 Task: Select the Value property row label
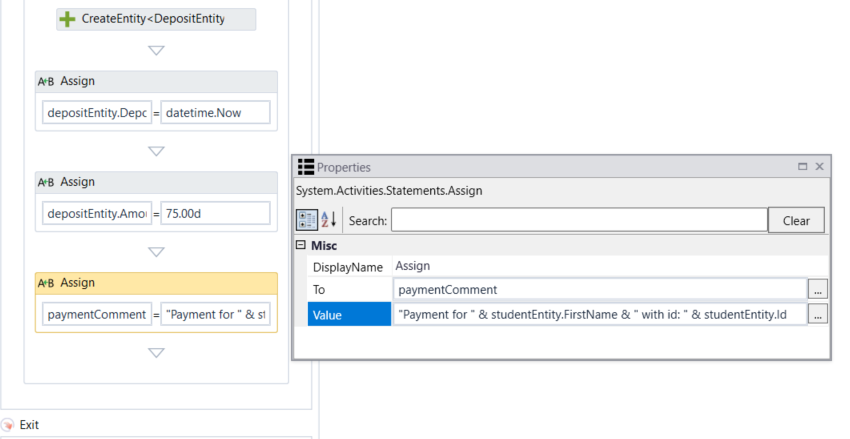point(349,314)
